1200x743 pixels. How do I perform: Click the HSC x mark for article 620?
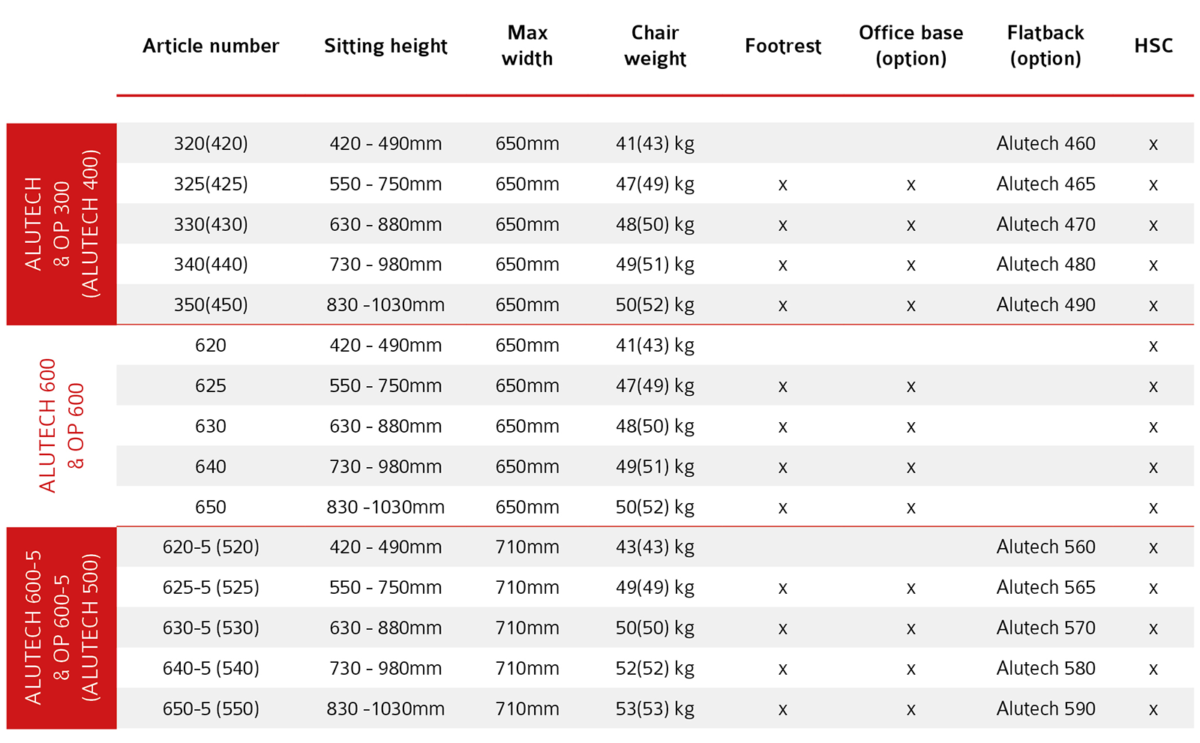(1153, 346)
